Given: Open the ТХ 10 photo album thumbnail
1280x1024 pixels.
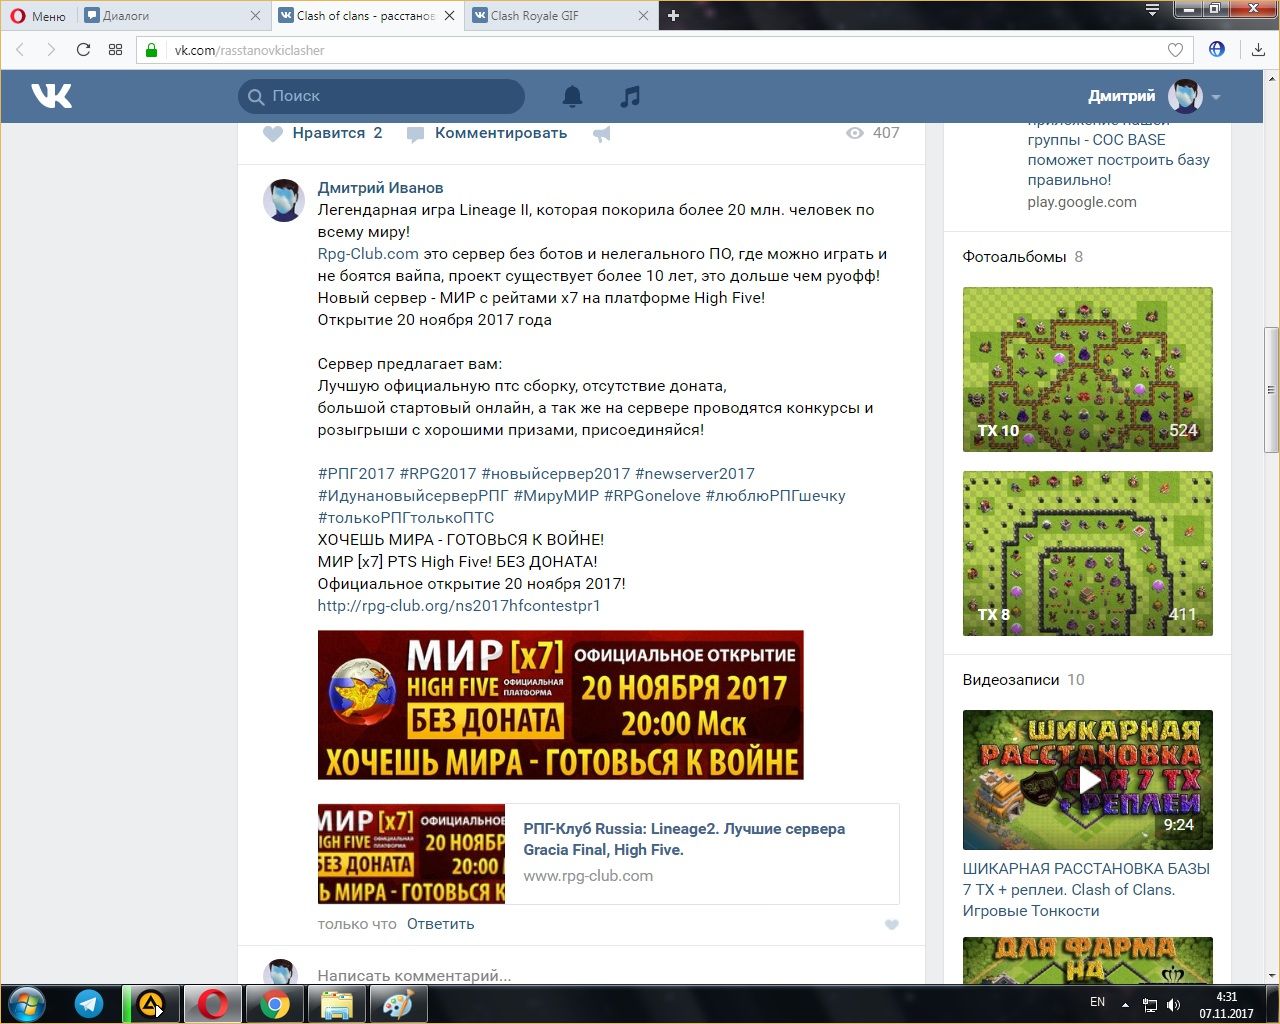Looking at the screenshot, I should click(1088, 369).
